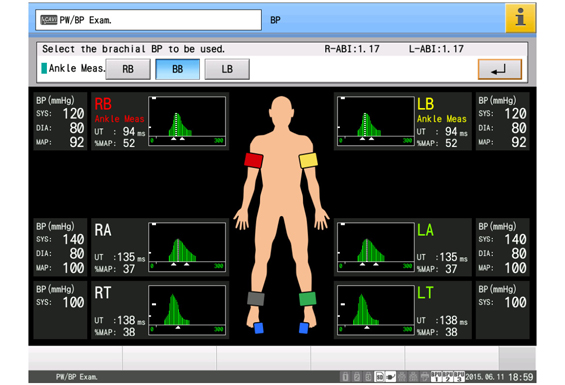
Task: Open the LA pulse waveform graph
Action: pyautogui.click(x=375, y=247)
